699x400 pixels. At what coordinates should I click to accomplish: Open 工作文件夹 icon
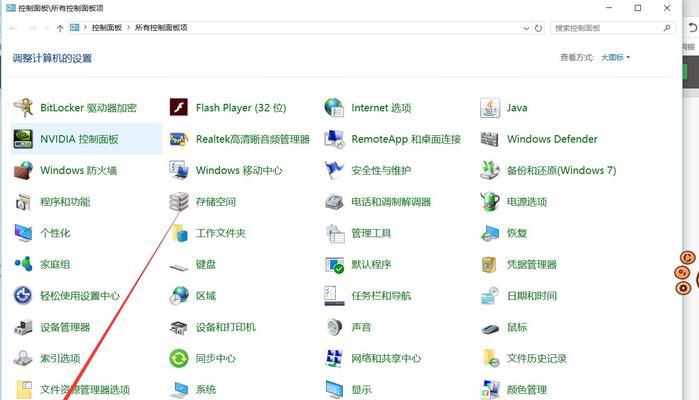point(180,233)
